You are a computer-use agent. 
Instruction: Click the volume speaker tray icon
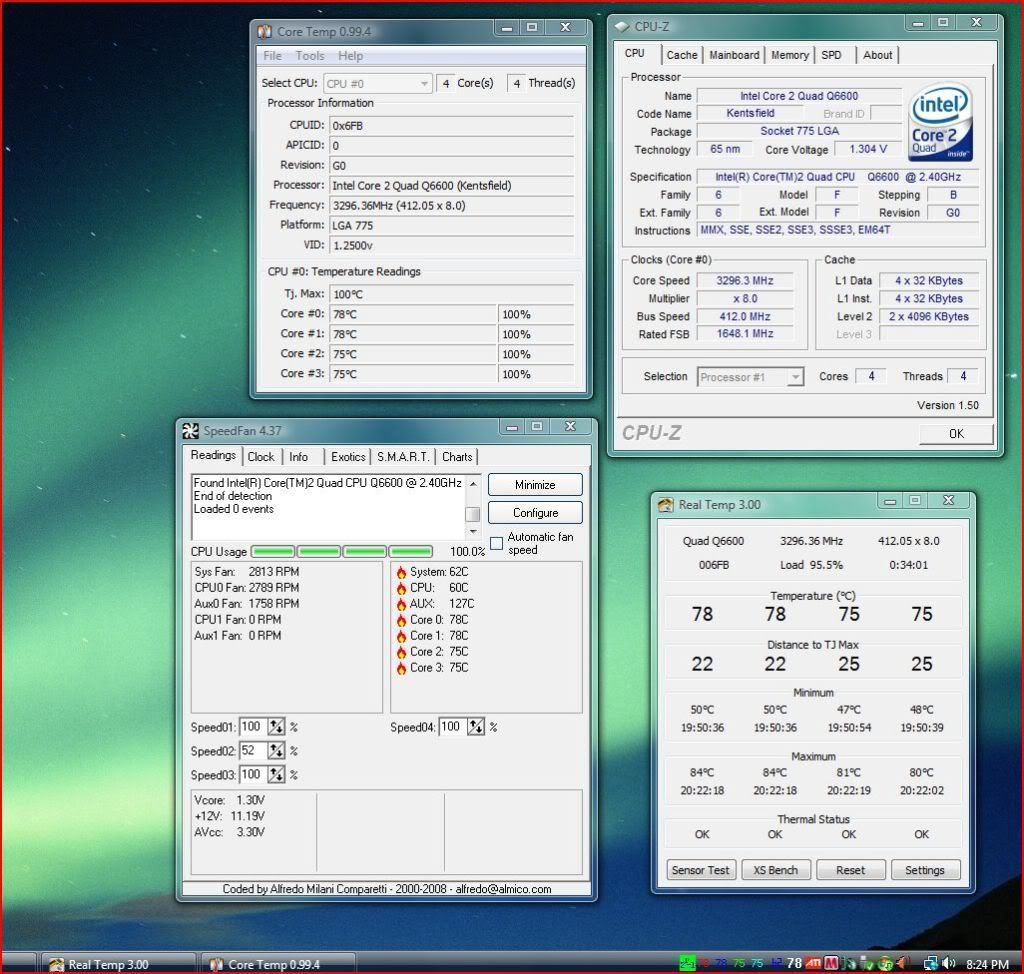949,964
